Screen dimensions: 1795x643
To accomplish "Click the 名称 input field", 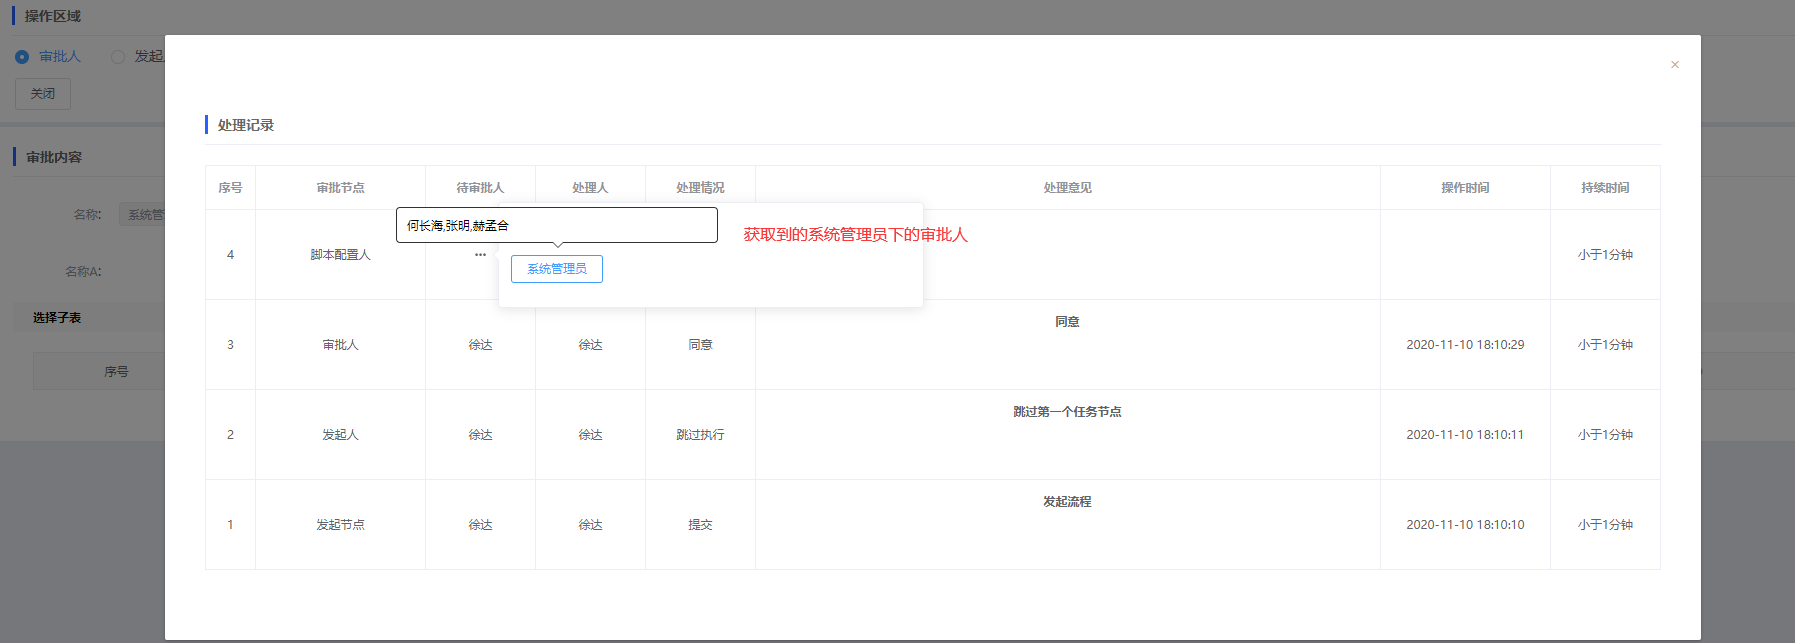I will pyautogui.click(x=142, y=215).
